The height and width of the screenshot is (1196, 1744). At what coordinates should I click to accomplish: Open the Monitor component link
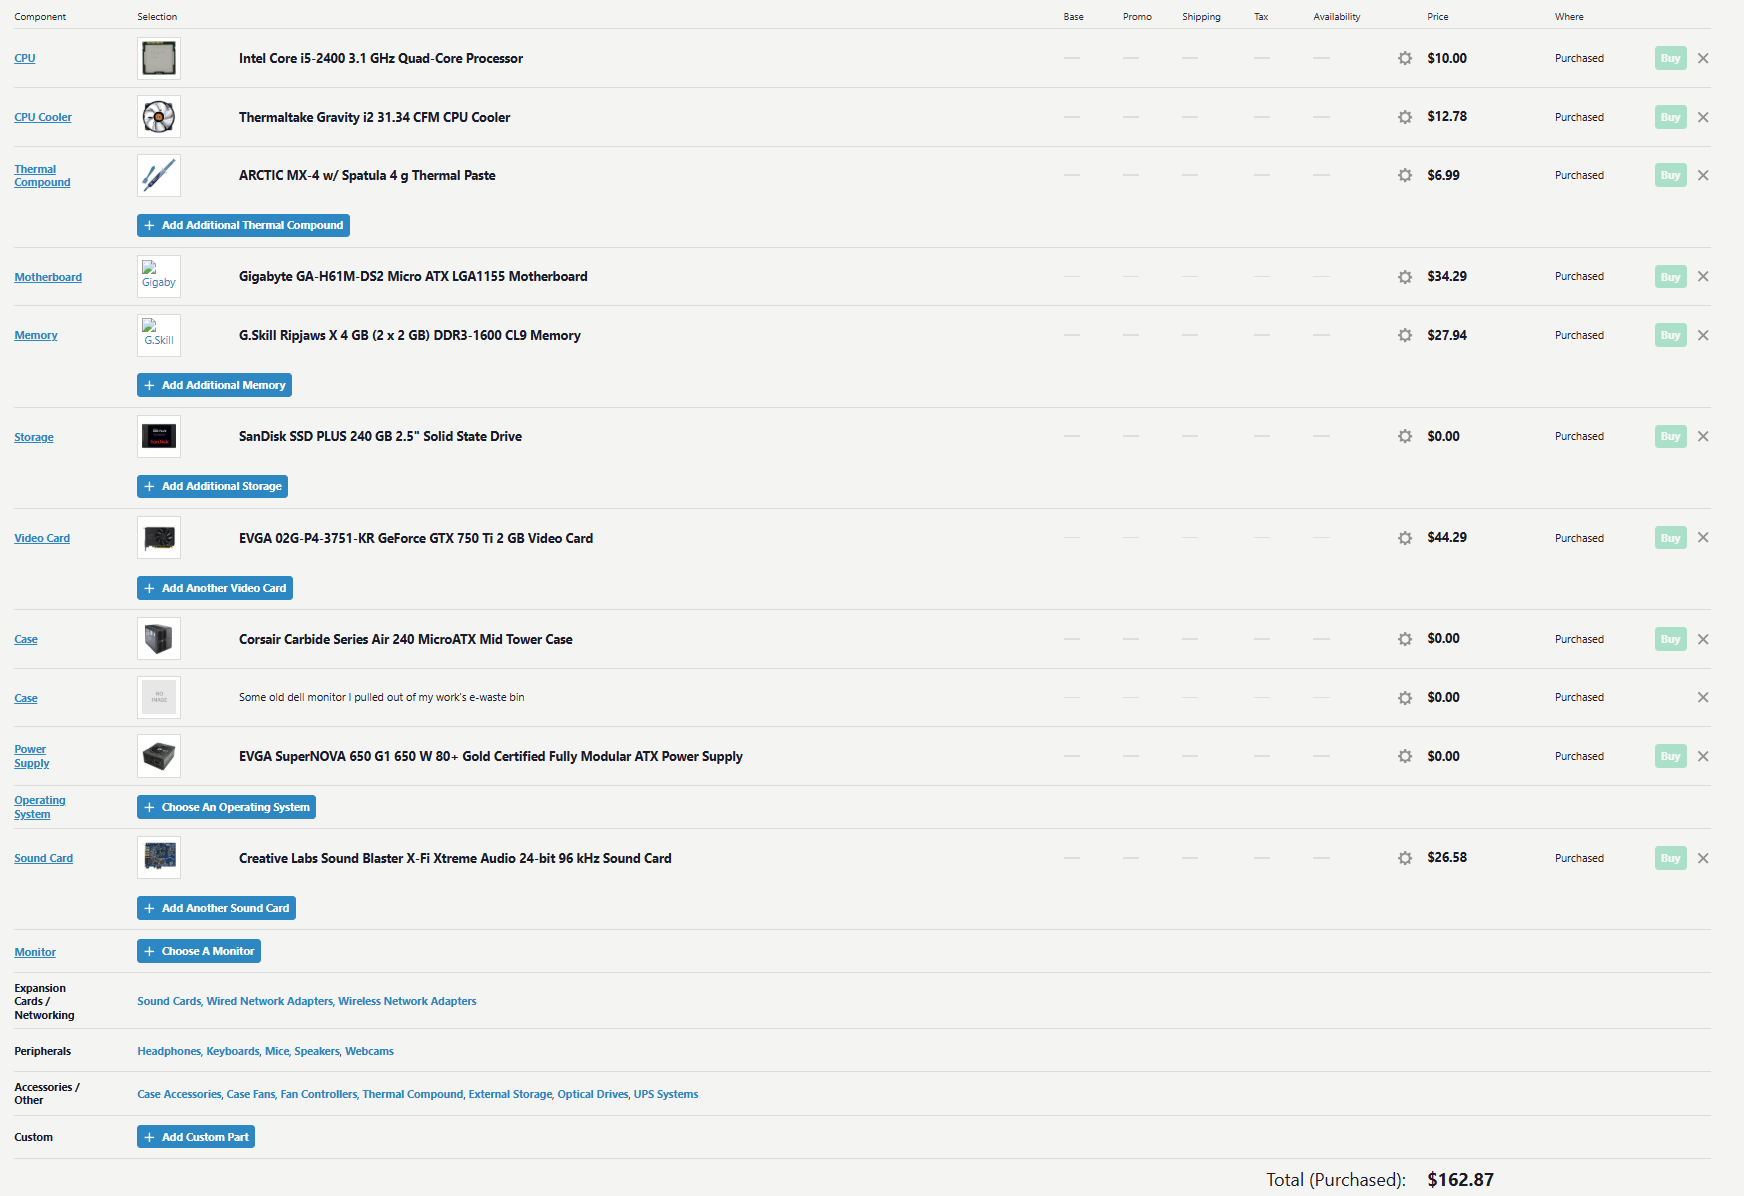point(35,952)
